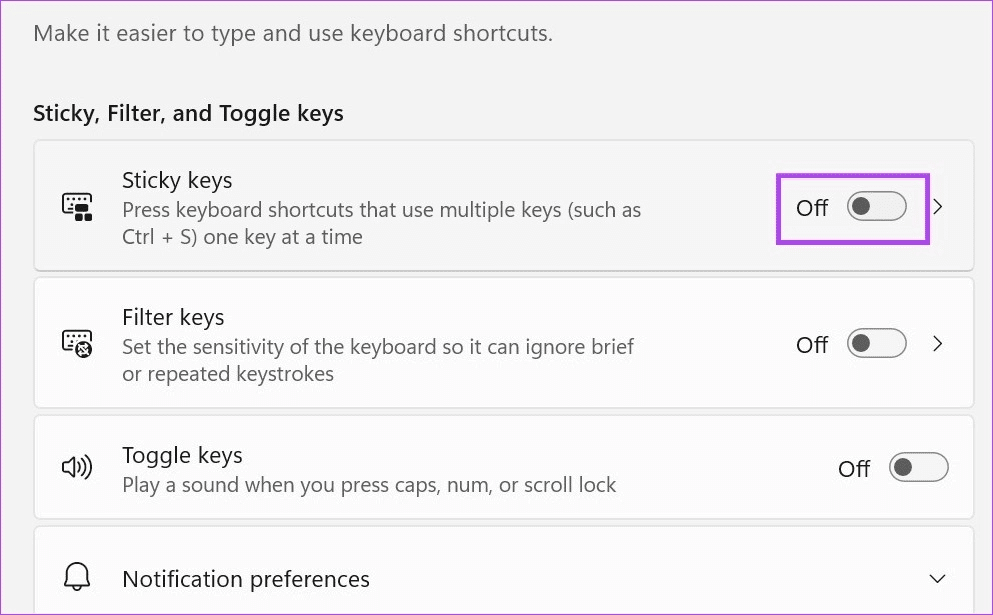
Task: Click the Off label next to Sticky keys
Action: click(x=811, y=208)
